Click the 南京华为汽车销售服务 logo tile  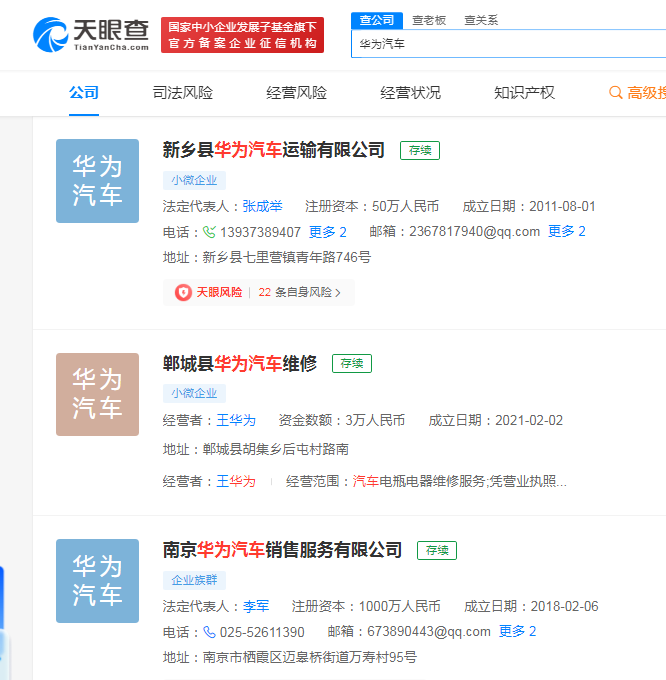[x=98, y=581]
